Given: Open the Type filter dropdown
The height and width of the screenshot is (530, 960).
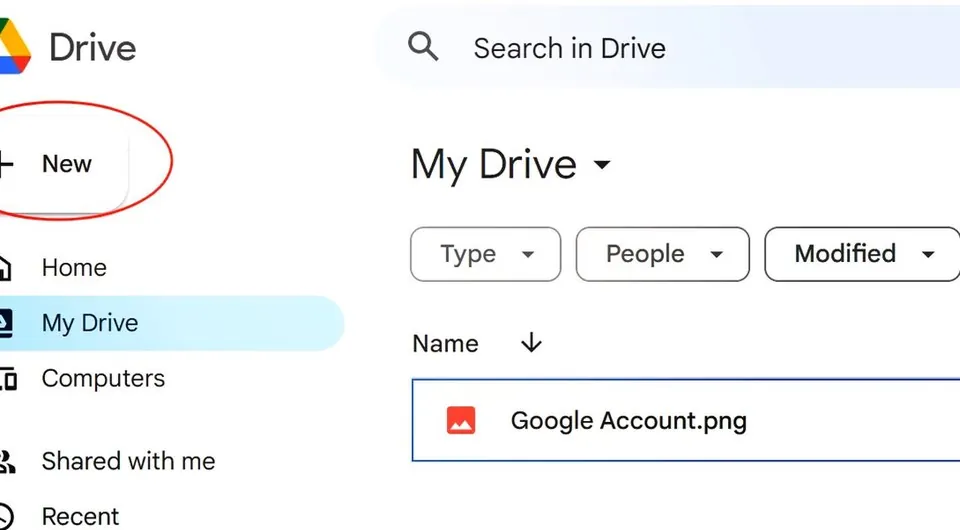Looking at the screenshot, I should pyautogui.click(x=486, y=254).
